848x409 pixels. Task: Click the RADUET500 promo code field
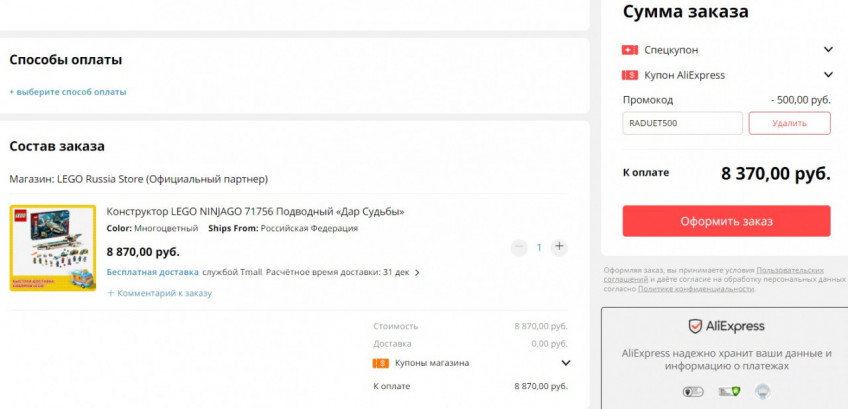683,123
